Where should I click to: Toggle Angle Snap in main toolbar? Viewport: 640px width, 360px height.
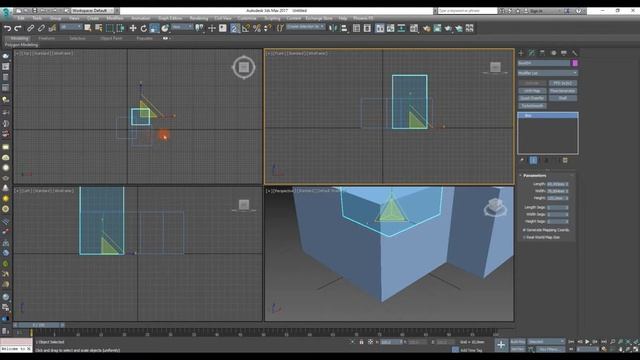(246, 28)
